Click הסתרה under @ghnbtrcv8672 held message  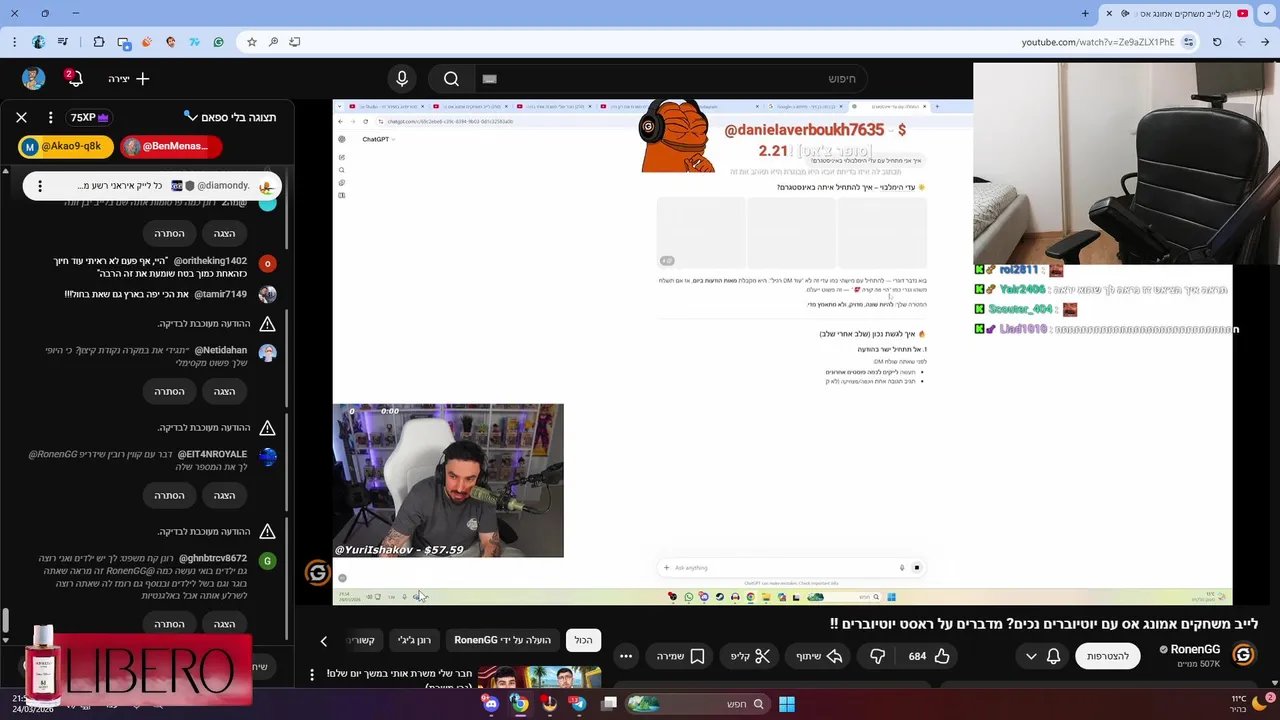169,624
